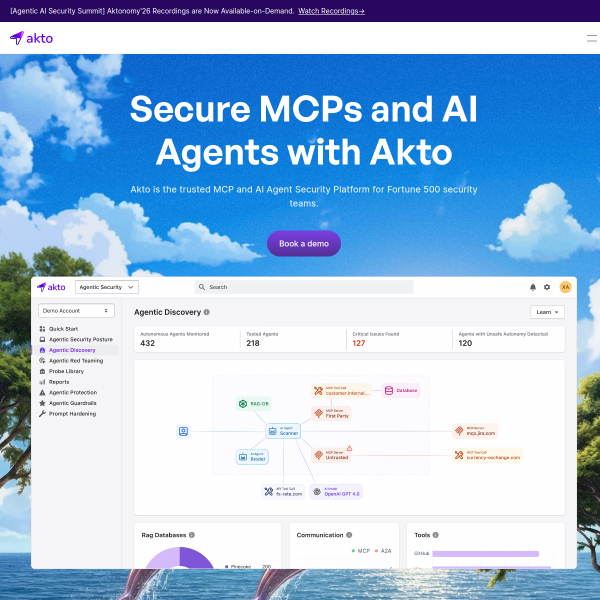
Task: Click the Akto logo in the site header
Action: [31, 38]
